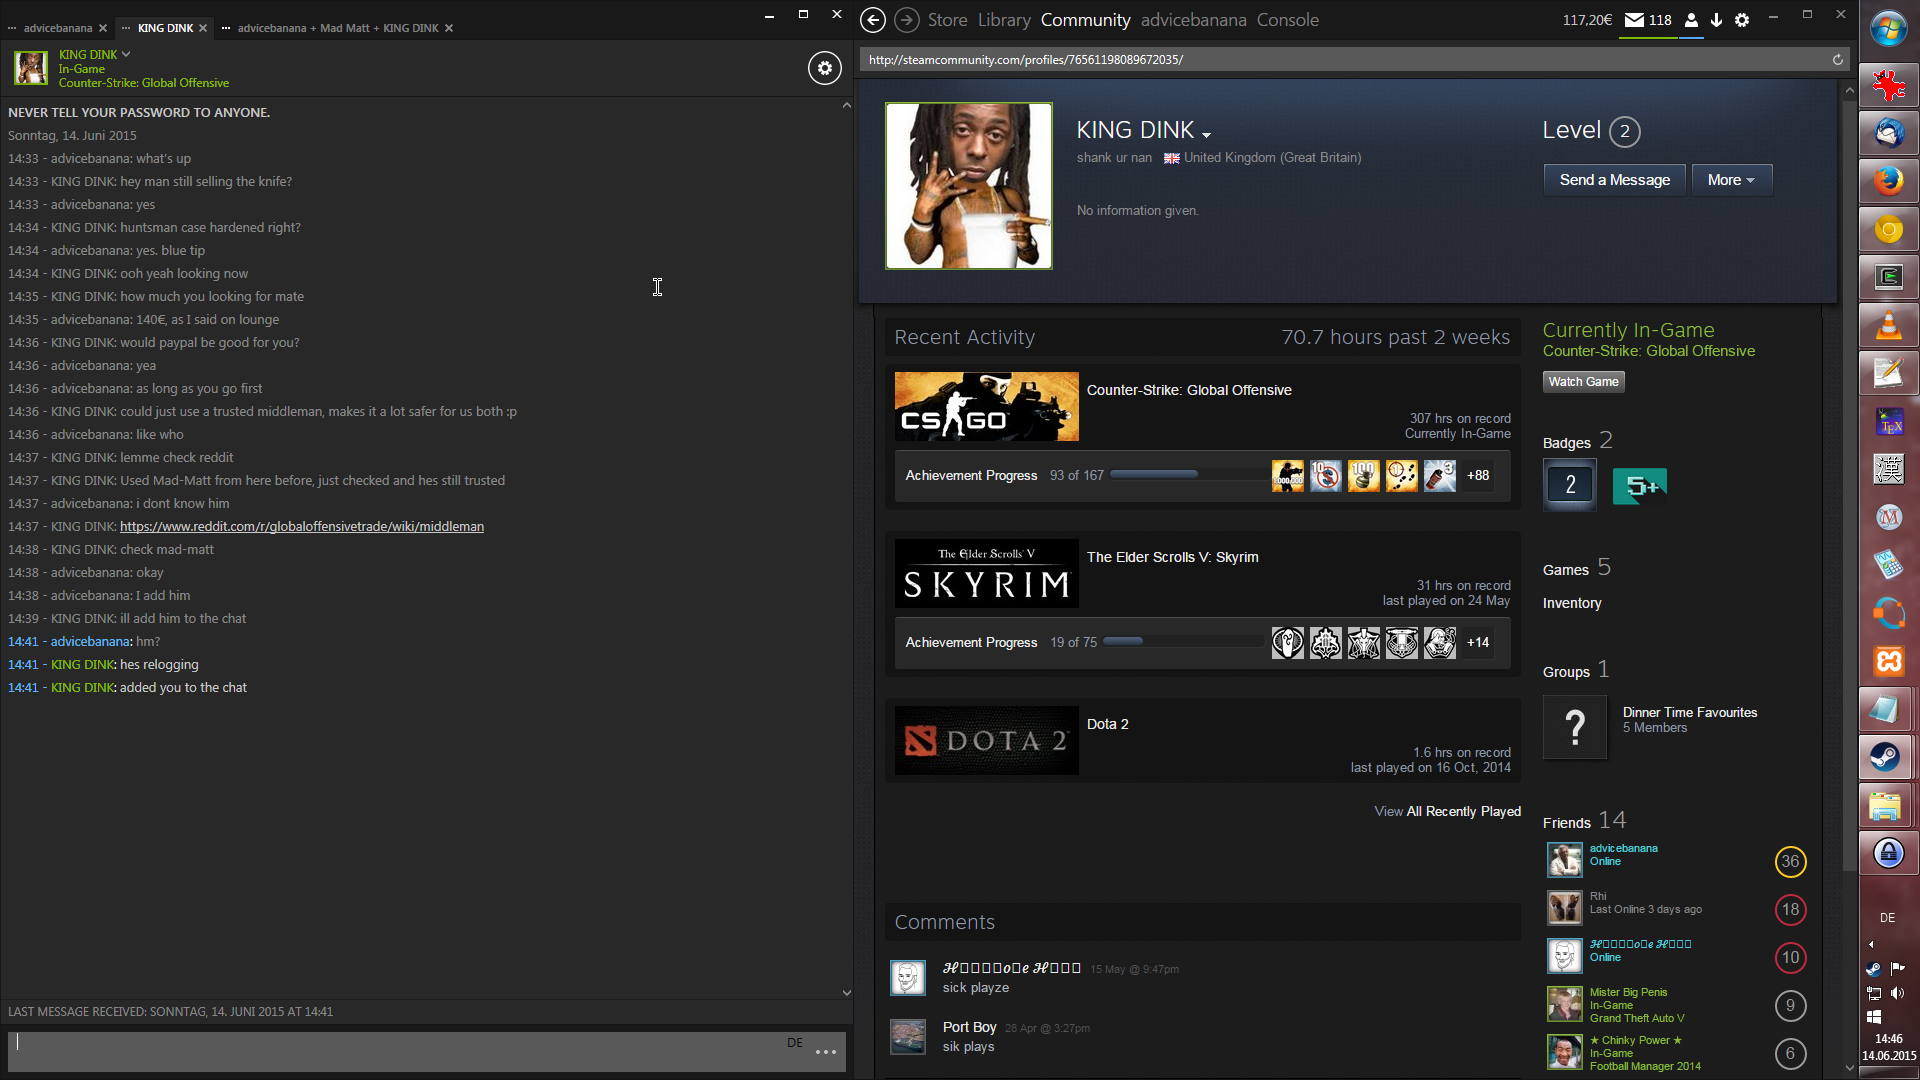Switch to the advicebanana chat tab
Screen dimensions: 1920x1080
(x=57, y=28)
